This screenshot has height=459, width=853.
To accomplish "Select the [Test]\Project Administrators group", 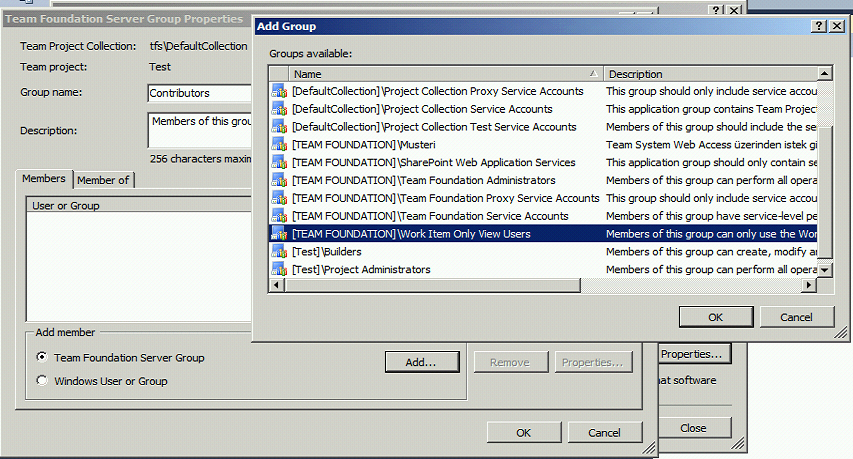I will (543, 270).
